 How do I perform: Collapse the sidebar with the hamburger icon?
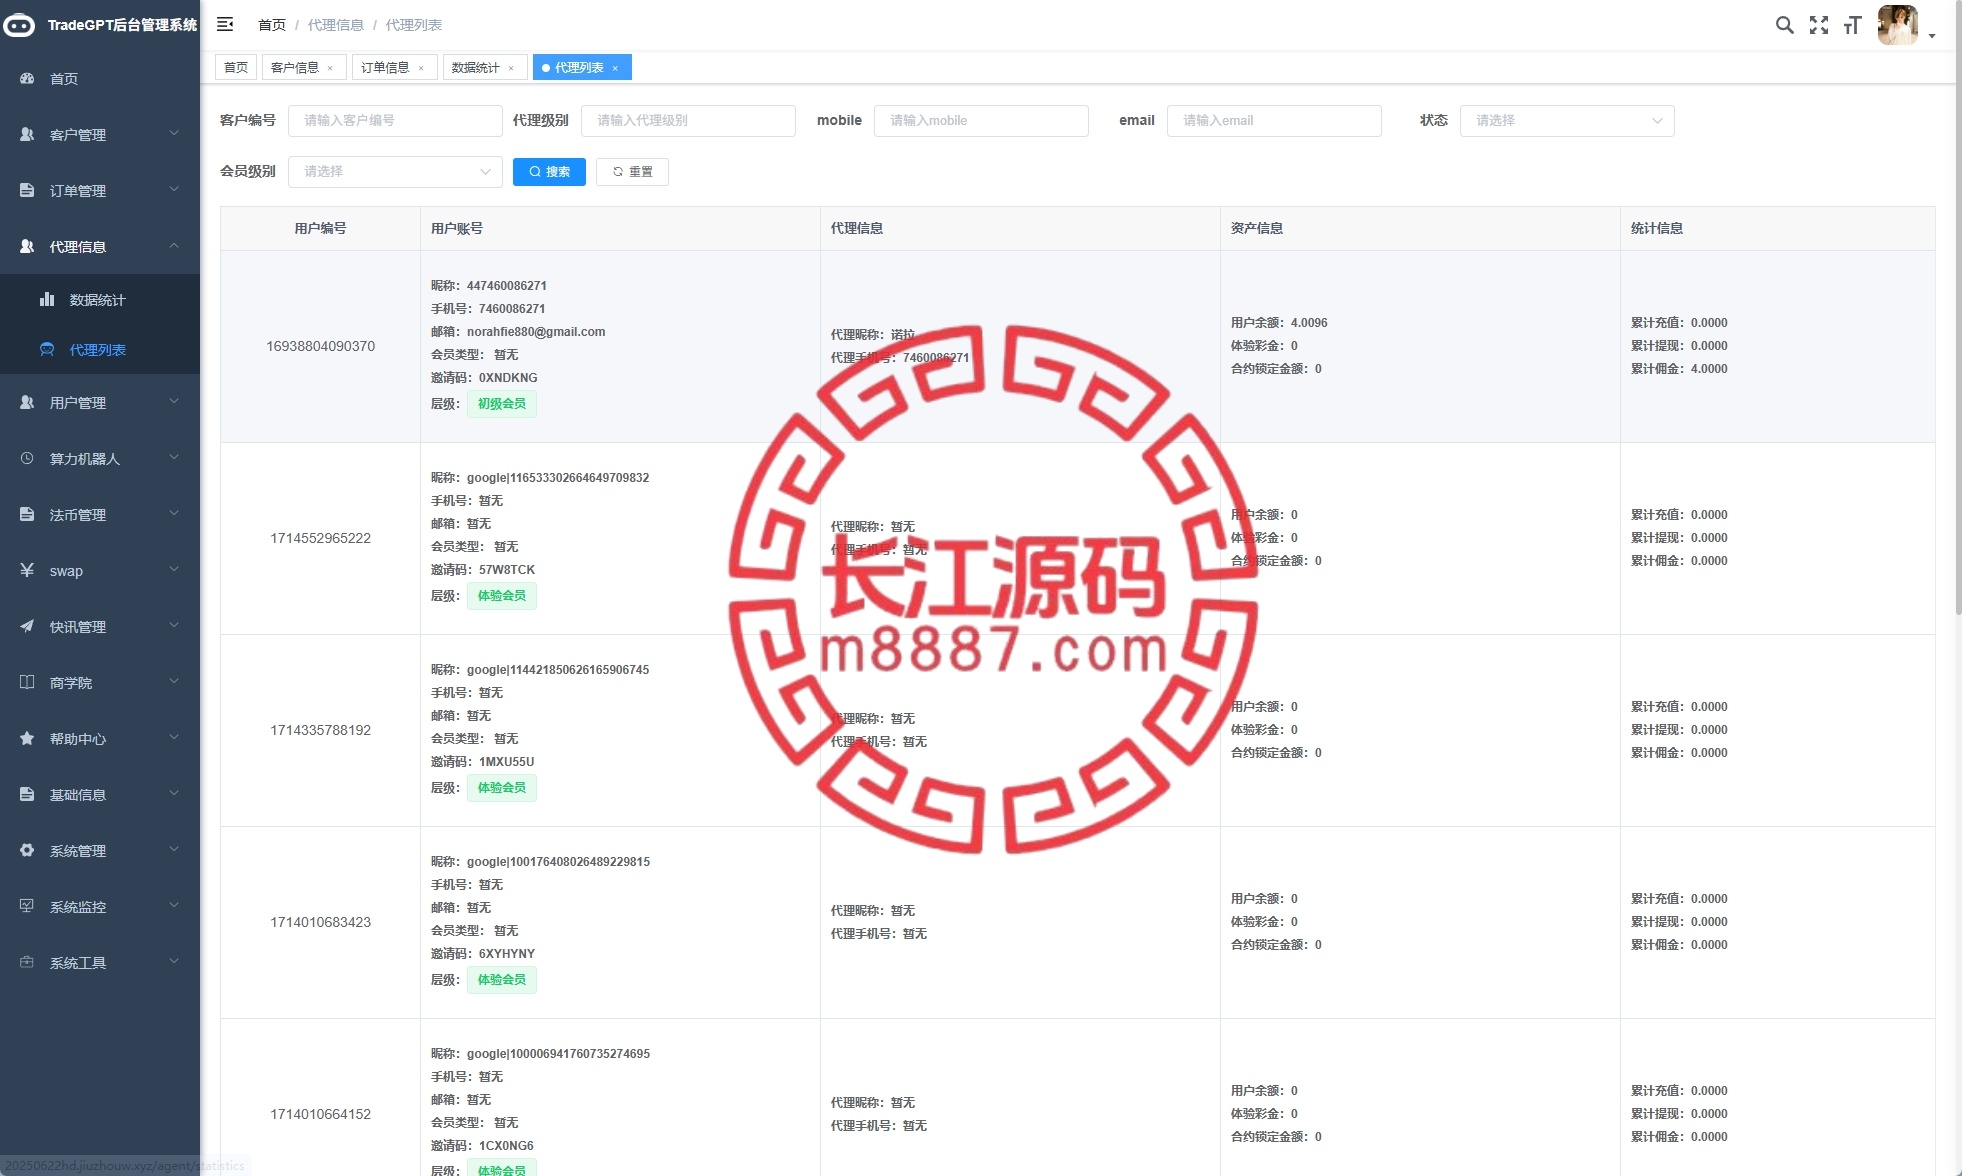tap(225, 24)
